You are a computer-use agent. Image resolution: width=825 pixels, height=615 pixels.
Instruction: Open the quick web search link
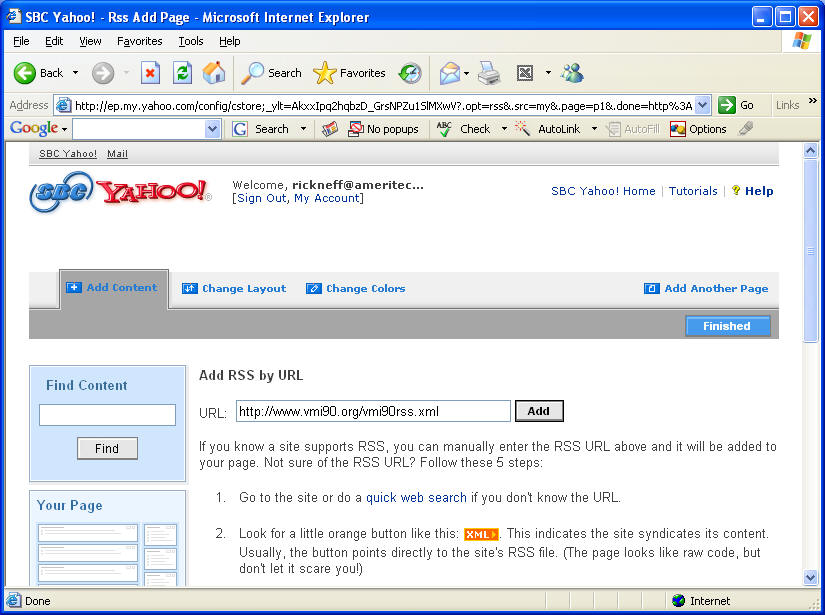[416, 498]
